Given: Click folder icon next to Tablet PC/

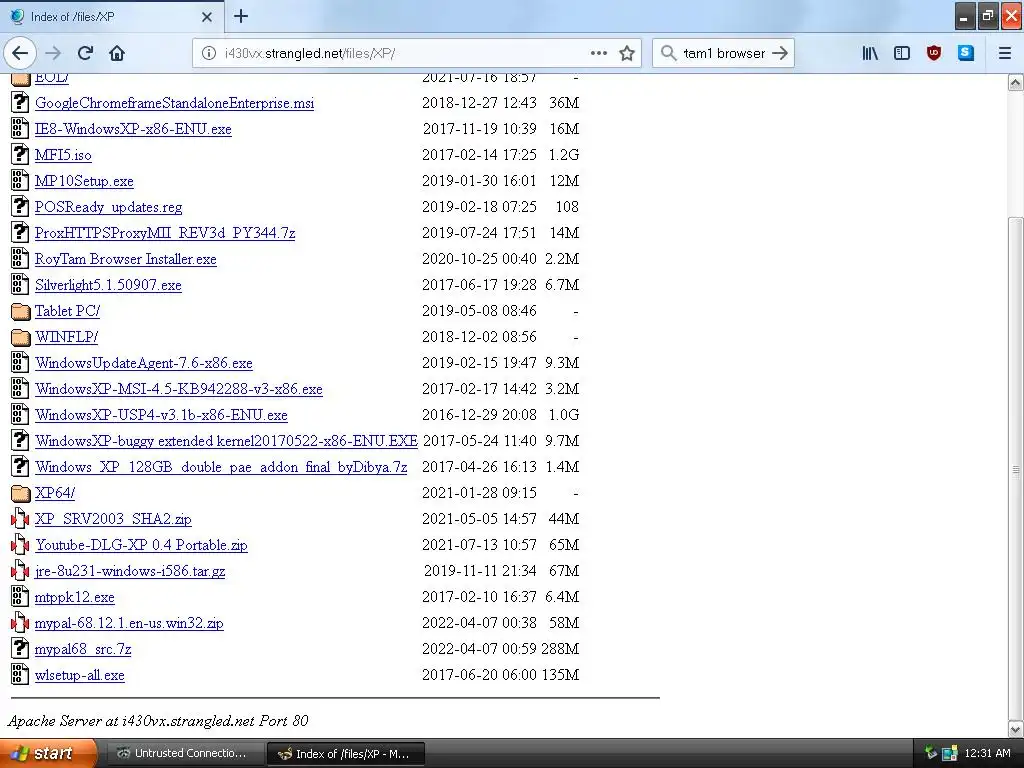Looking at the screenshot, I should click(20, 311).
